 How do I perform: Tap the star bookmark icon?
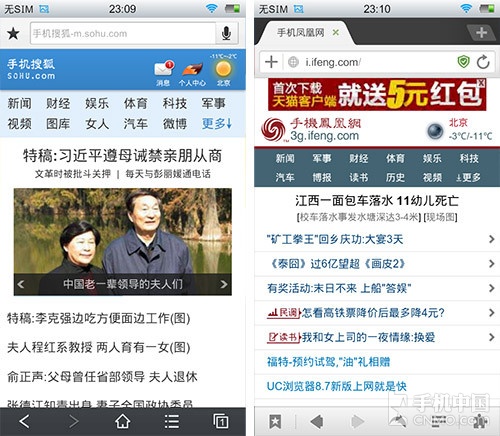pos(13,33)
